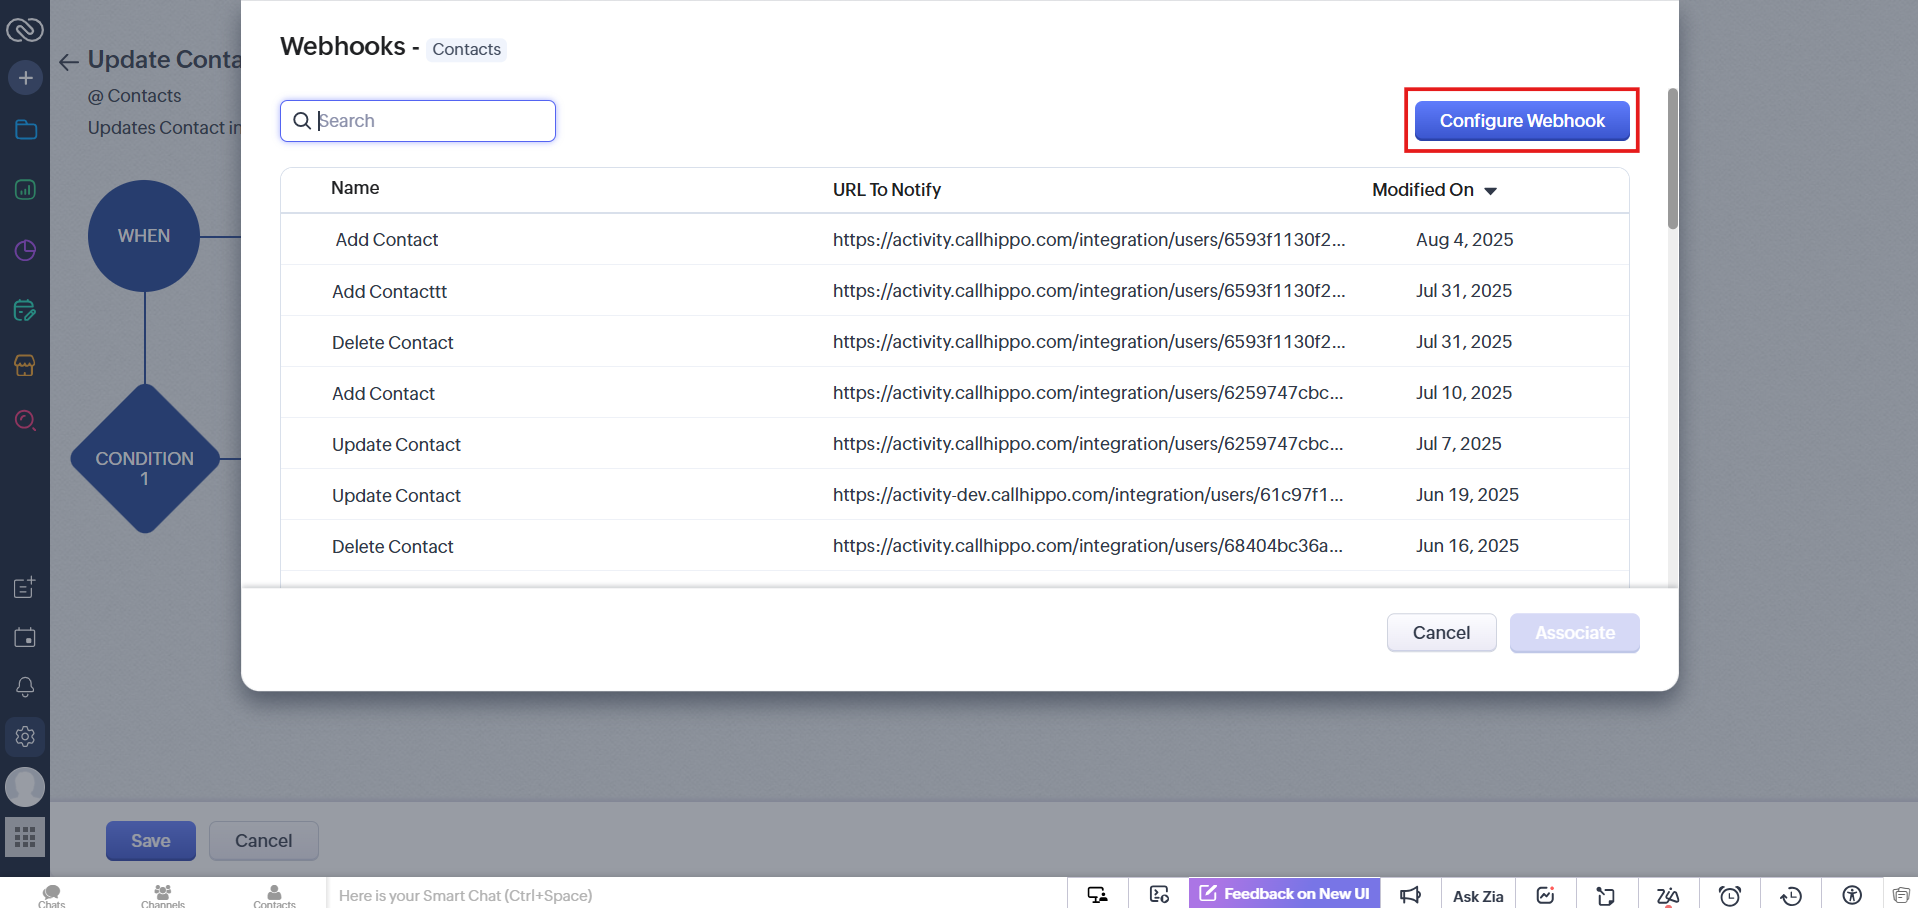Image resolution: width=1918 pixels, height=908 pixels.
Task: Click the Contacts tag beside Webhooks title
Action: coord(467,49)
